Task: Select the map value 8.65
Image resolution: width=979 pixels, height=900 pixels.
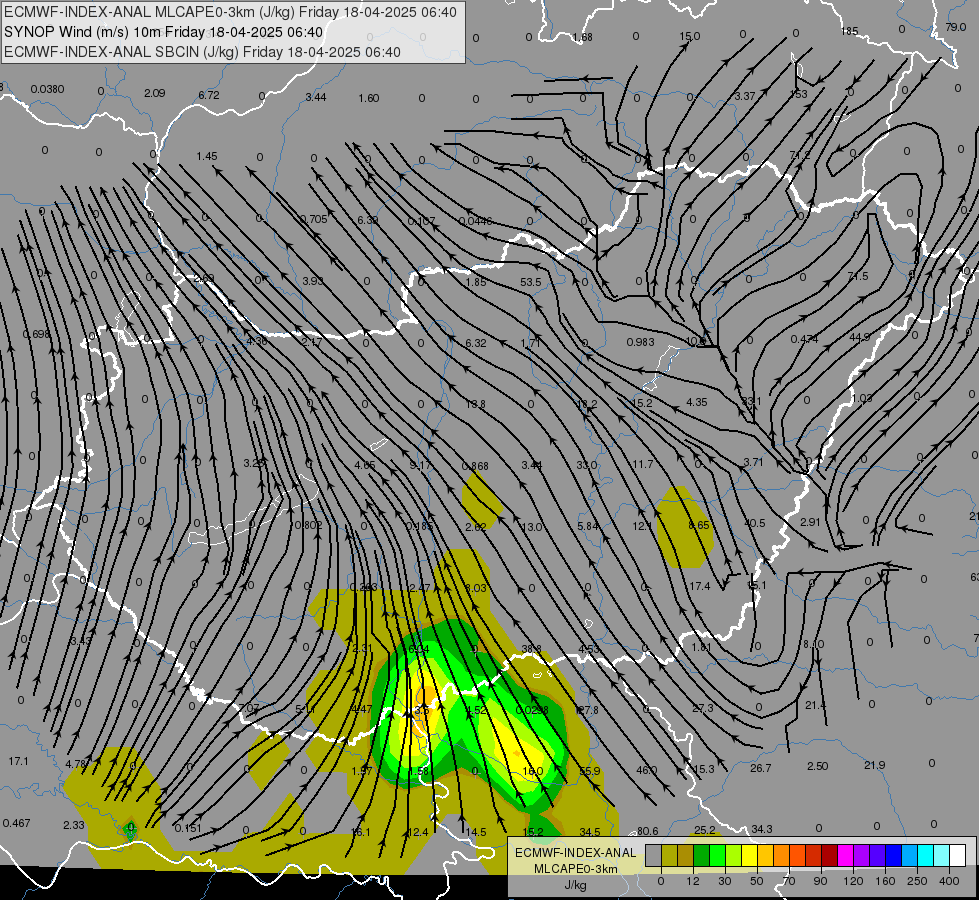Action: 699,525
